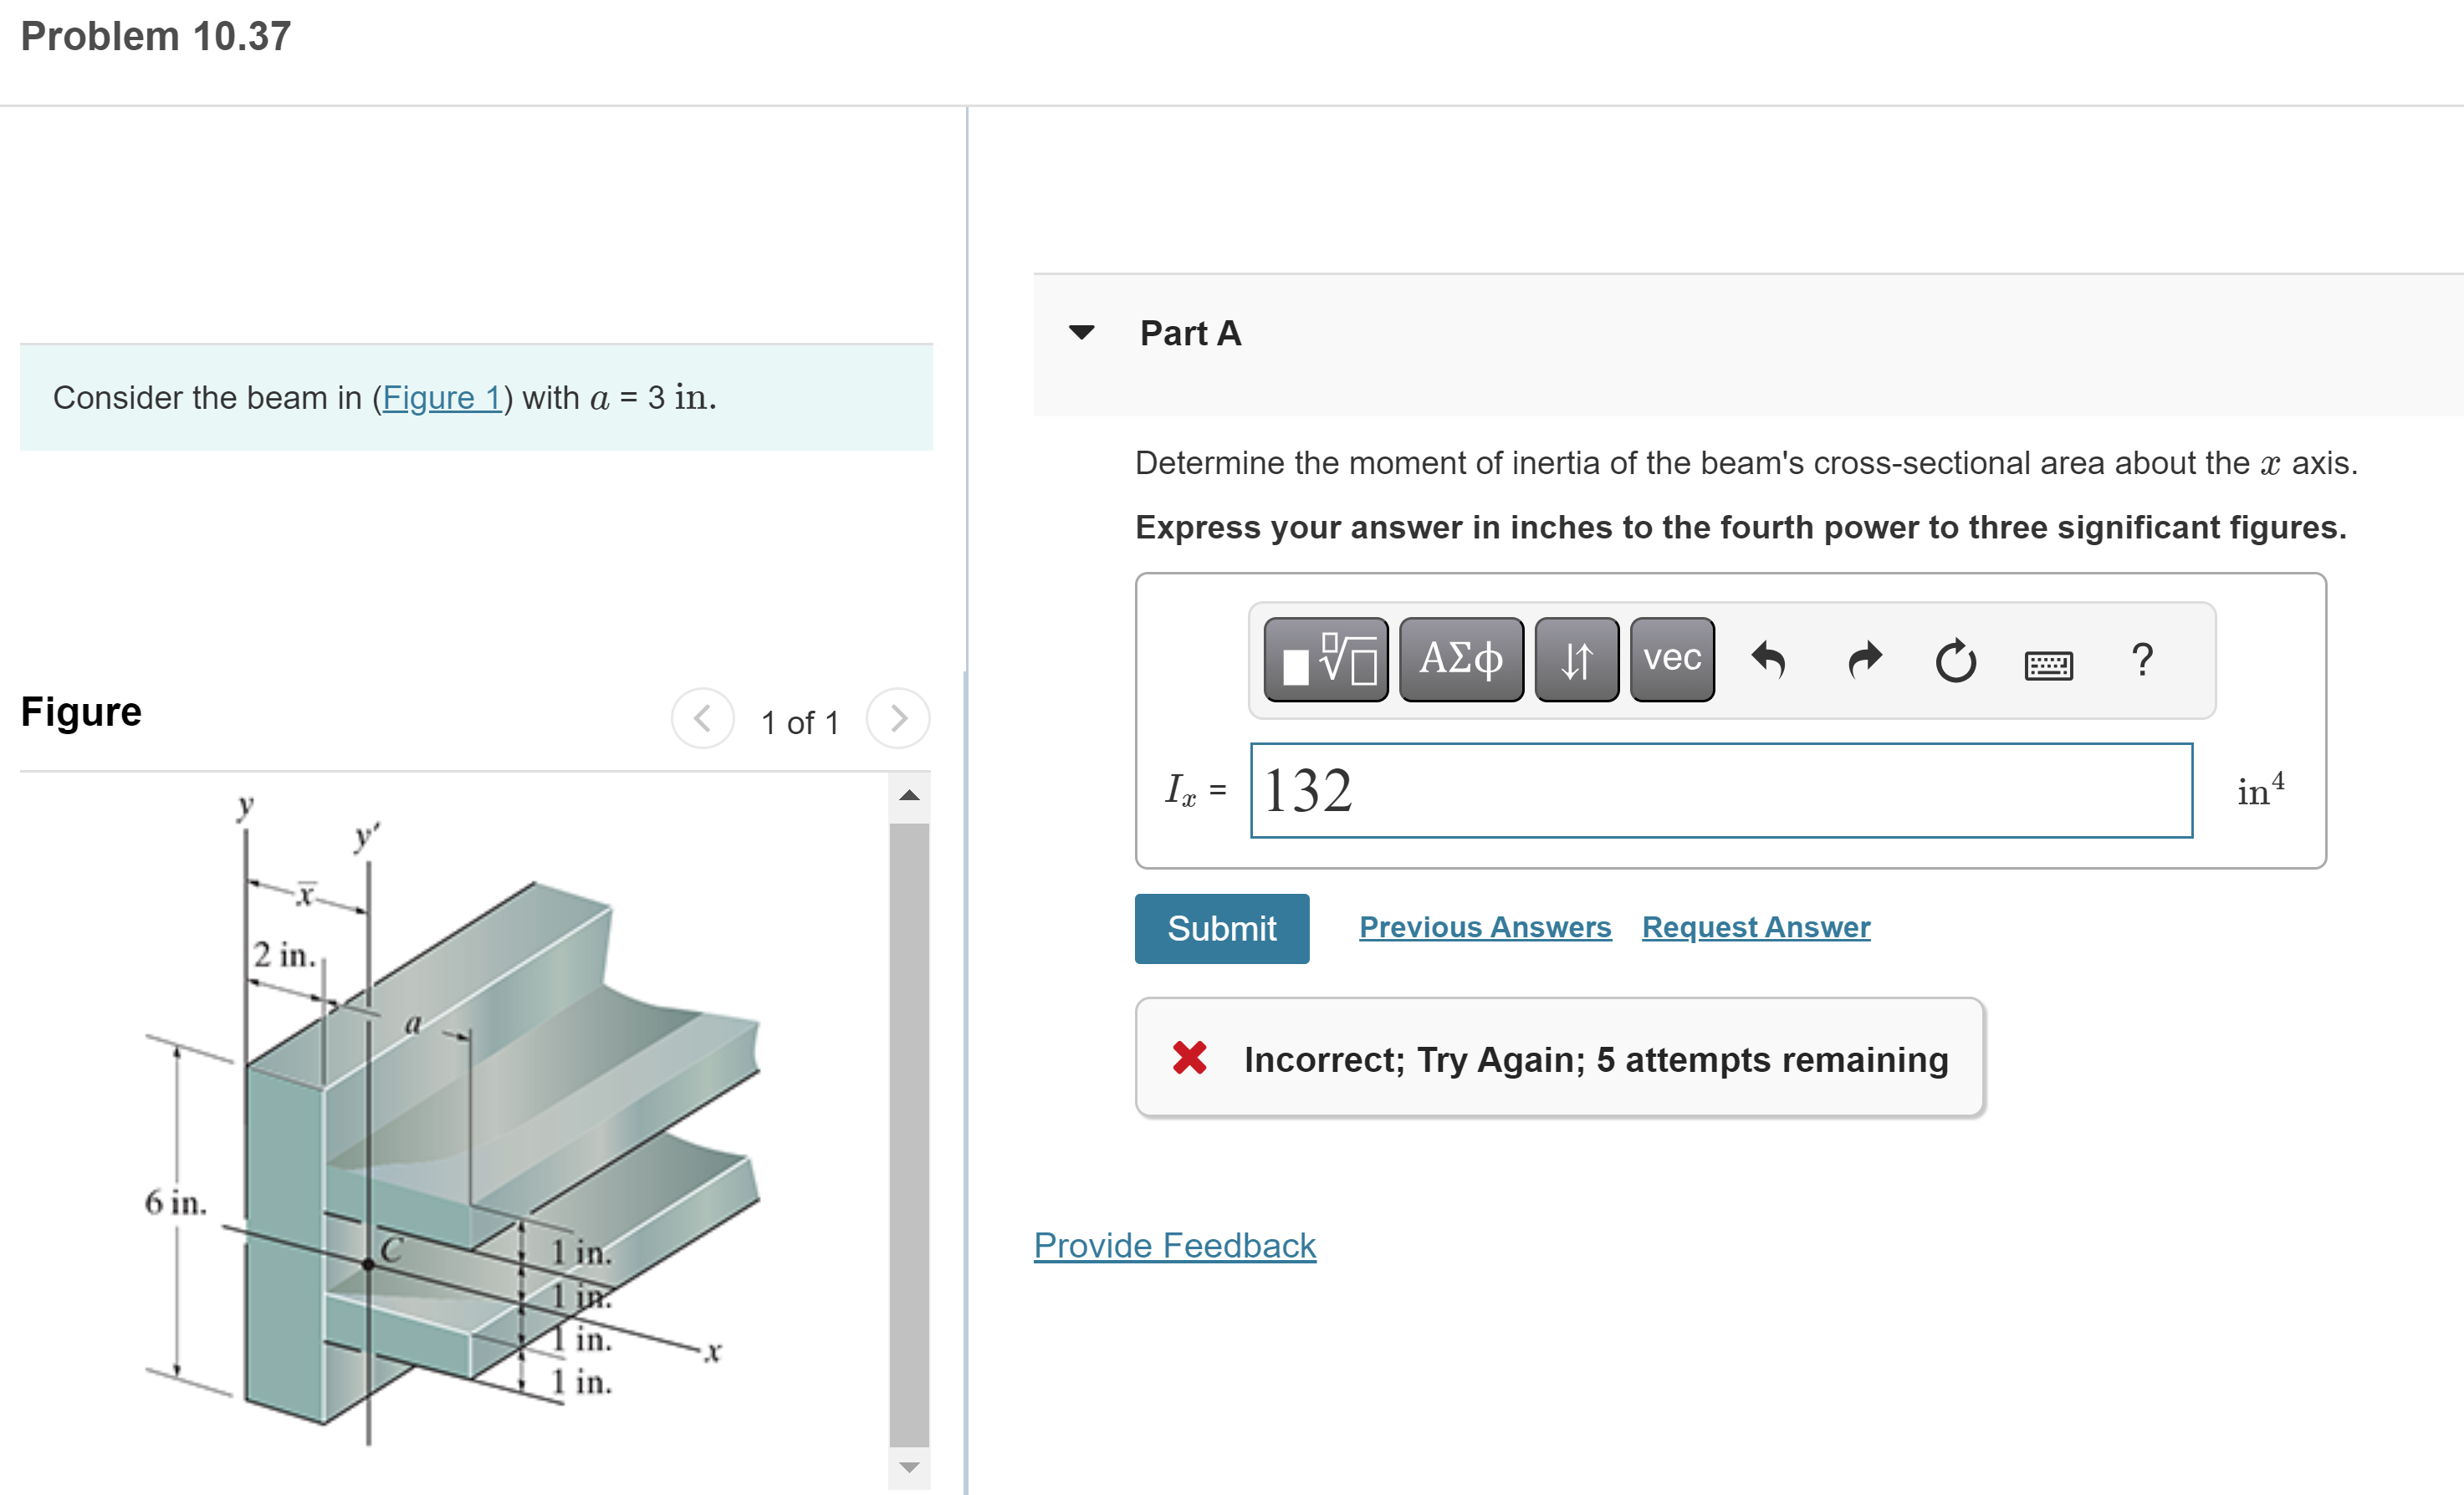This screenshot has width=2464, height=1495.
Task: Click the Submit button
Action: 1221,927
